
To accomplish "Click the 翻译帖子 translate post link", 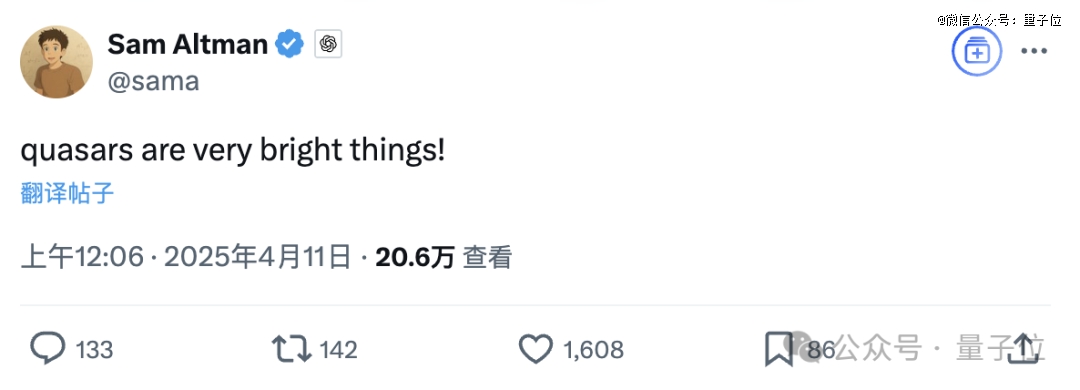I will coord(67,194).
